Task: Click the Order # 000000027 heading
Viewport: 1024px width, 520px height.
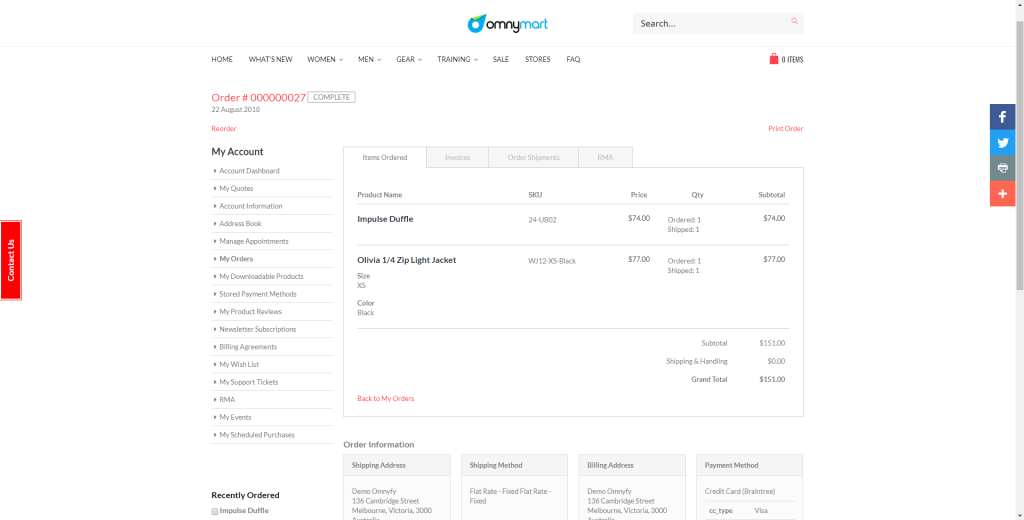Action: (x=259, y=98)
